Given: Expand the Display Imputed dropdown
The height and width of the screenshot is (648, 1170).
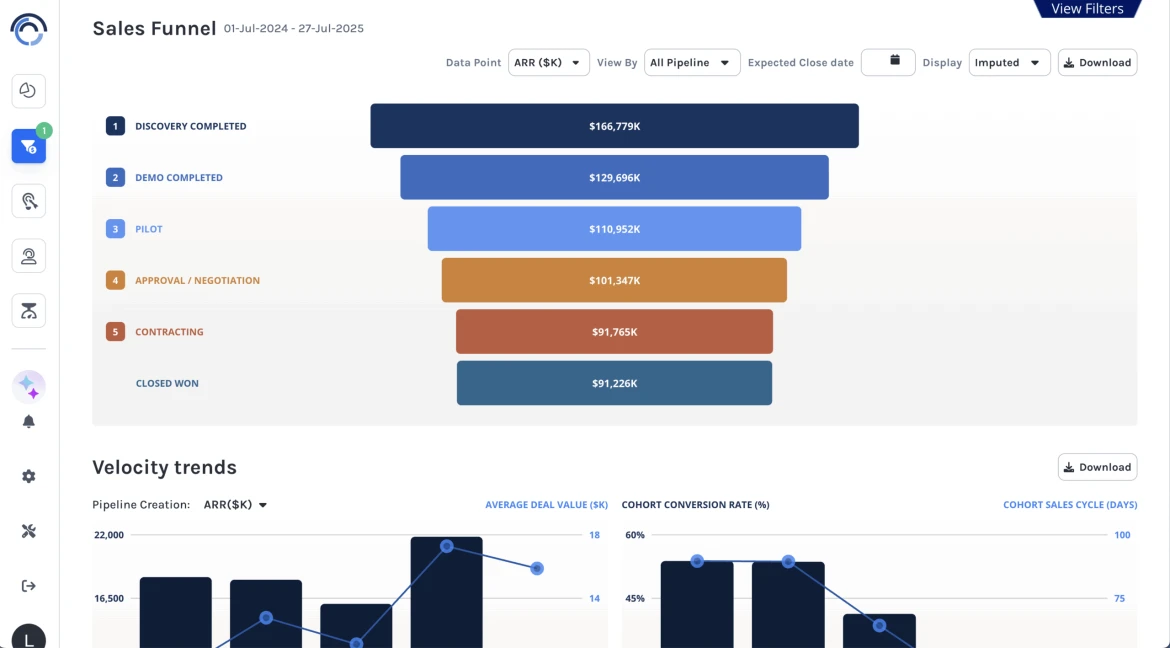Looking at the screenshot, I should 1009,63.
